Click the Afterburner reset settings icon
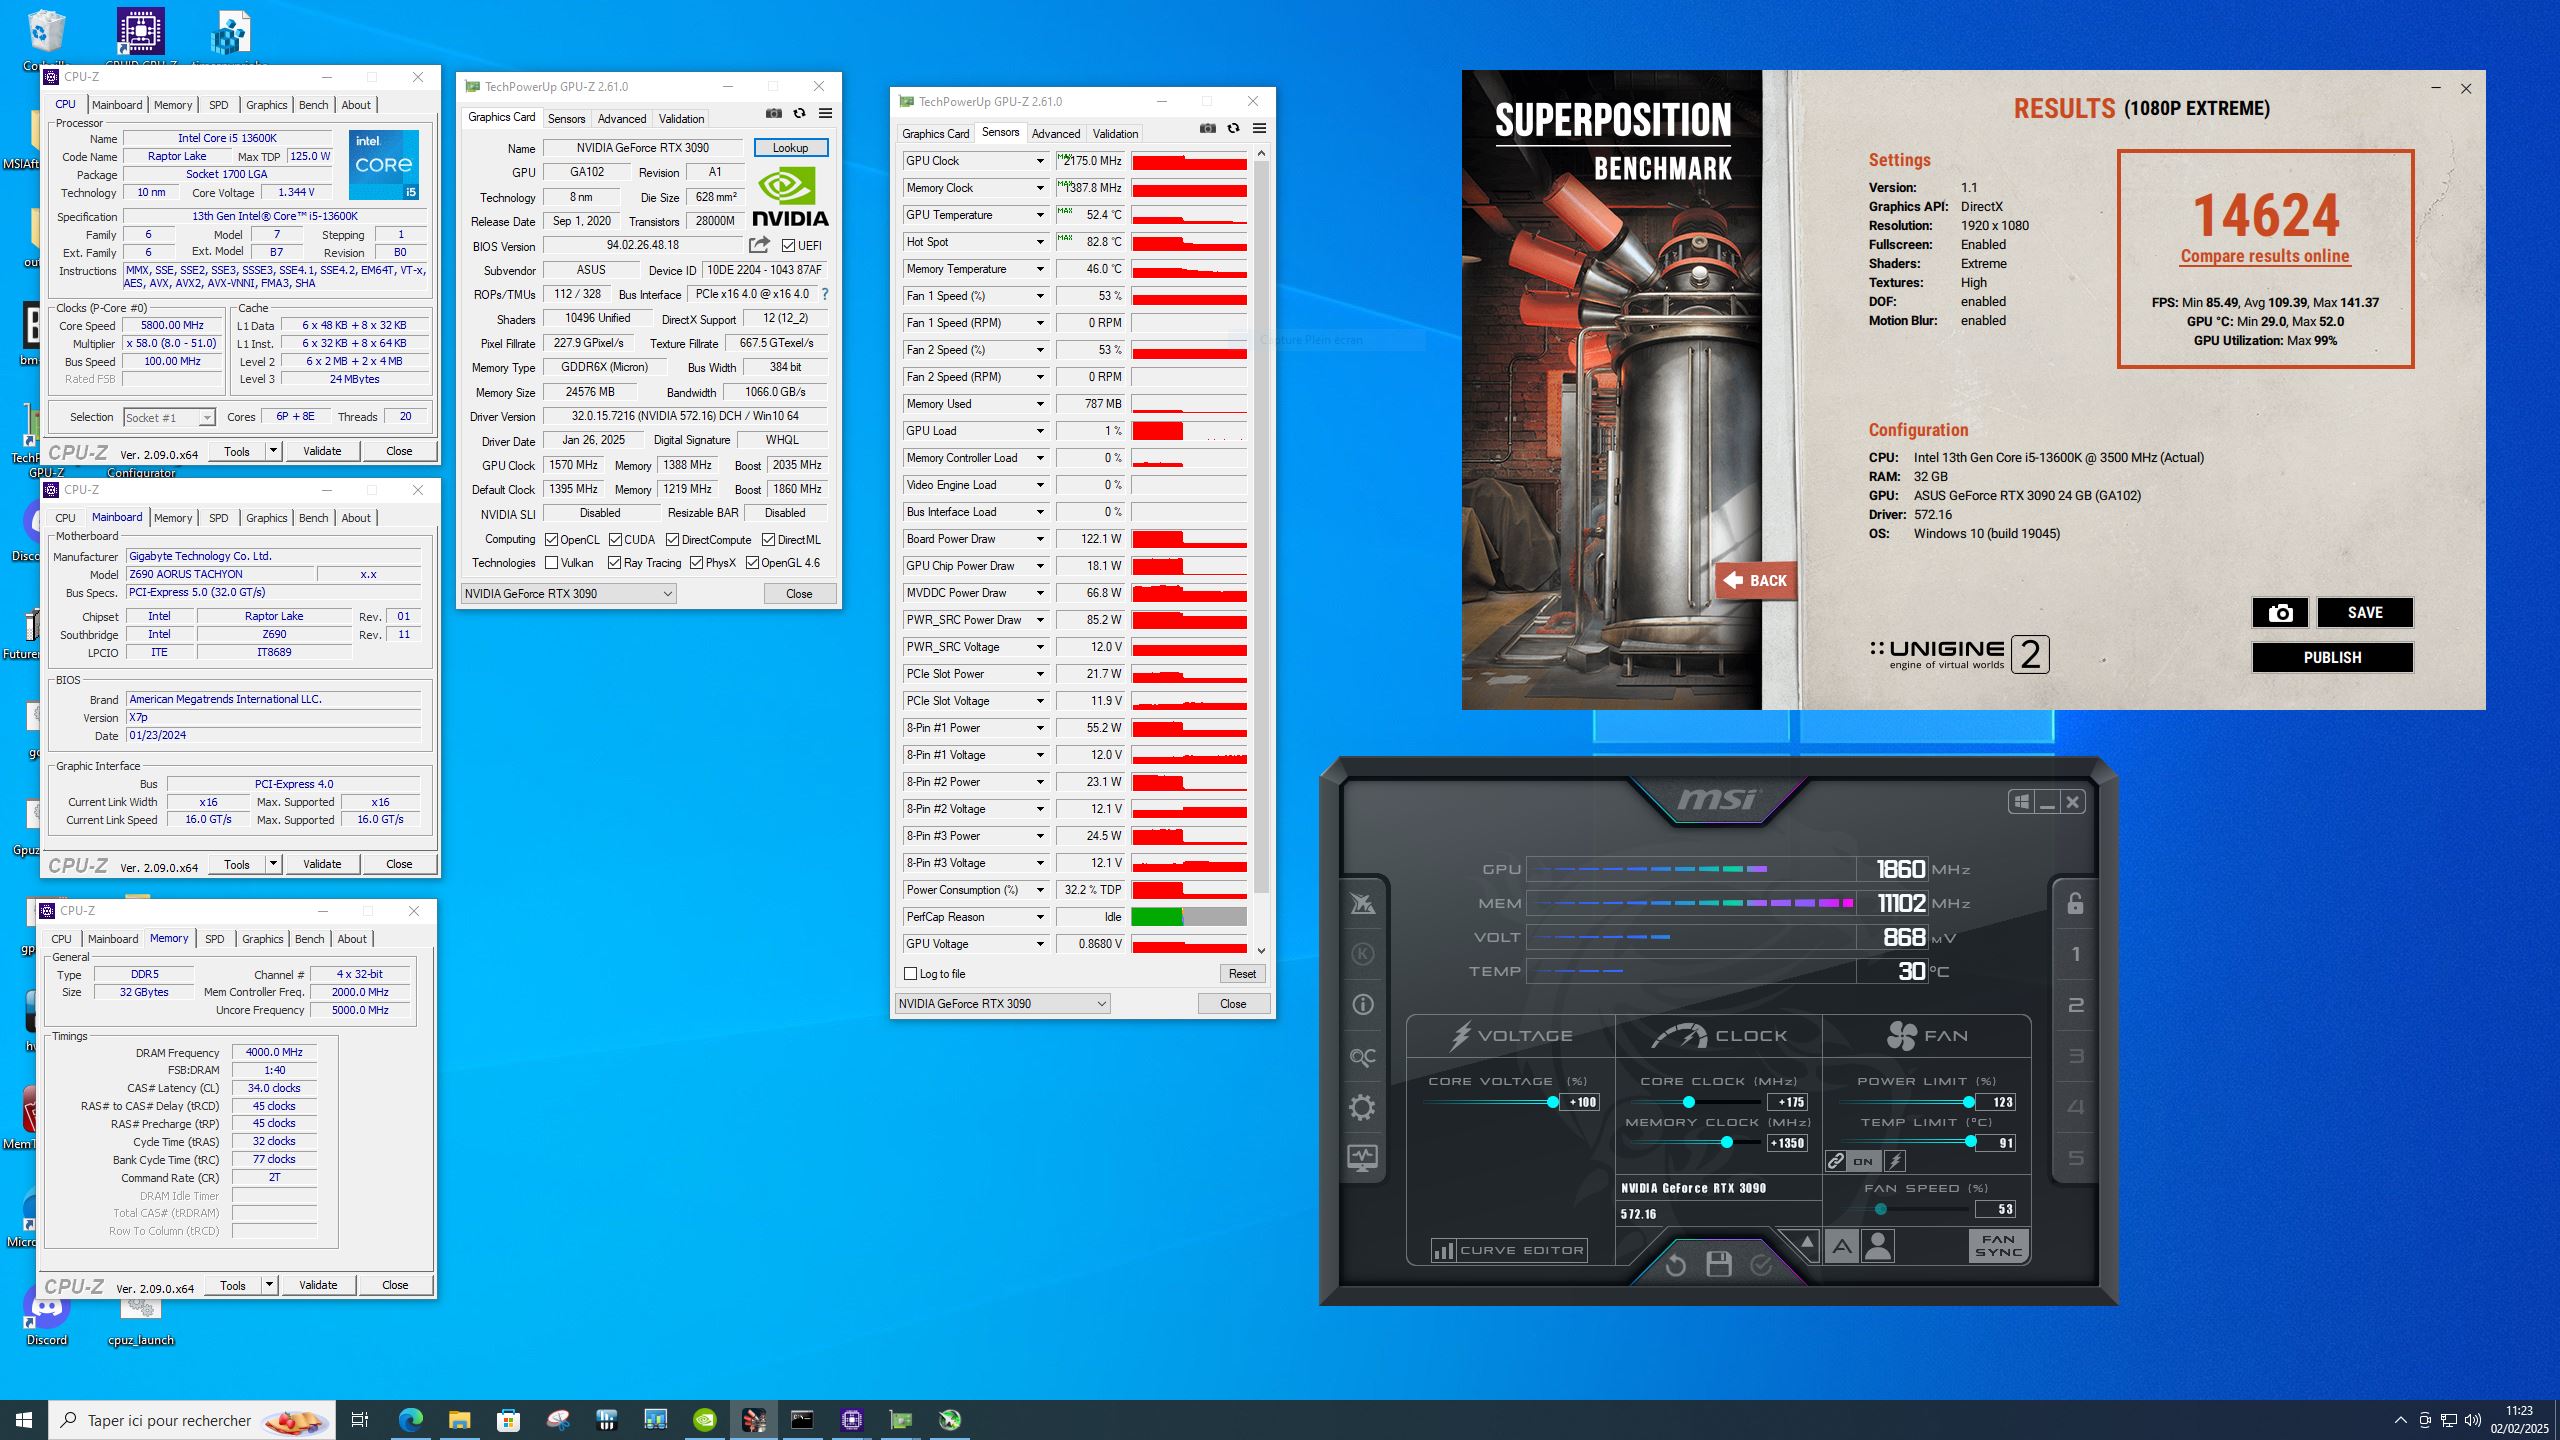 click(1676, 1265)
